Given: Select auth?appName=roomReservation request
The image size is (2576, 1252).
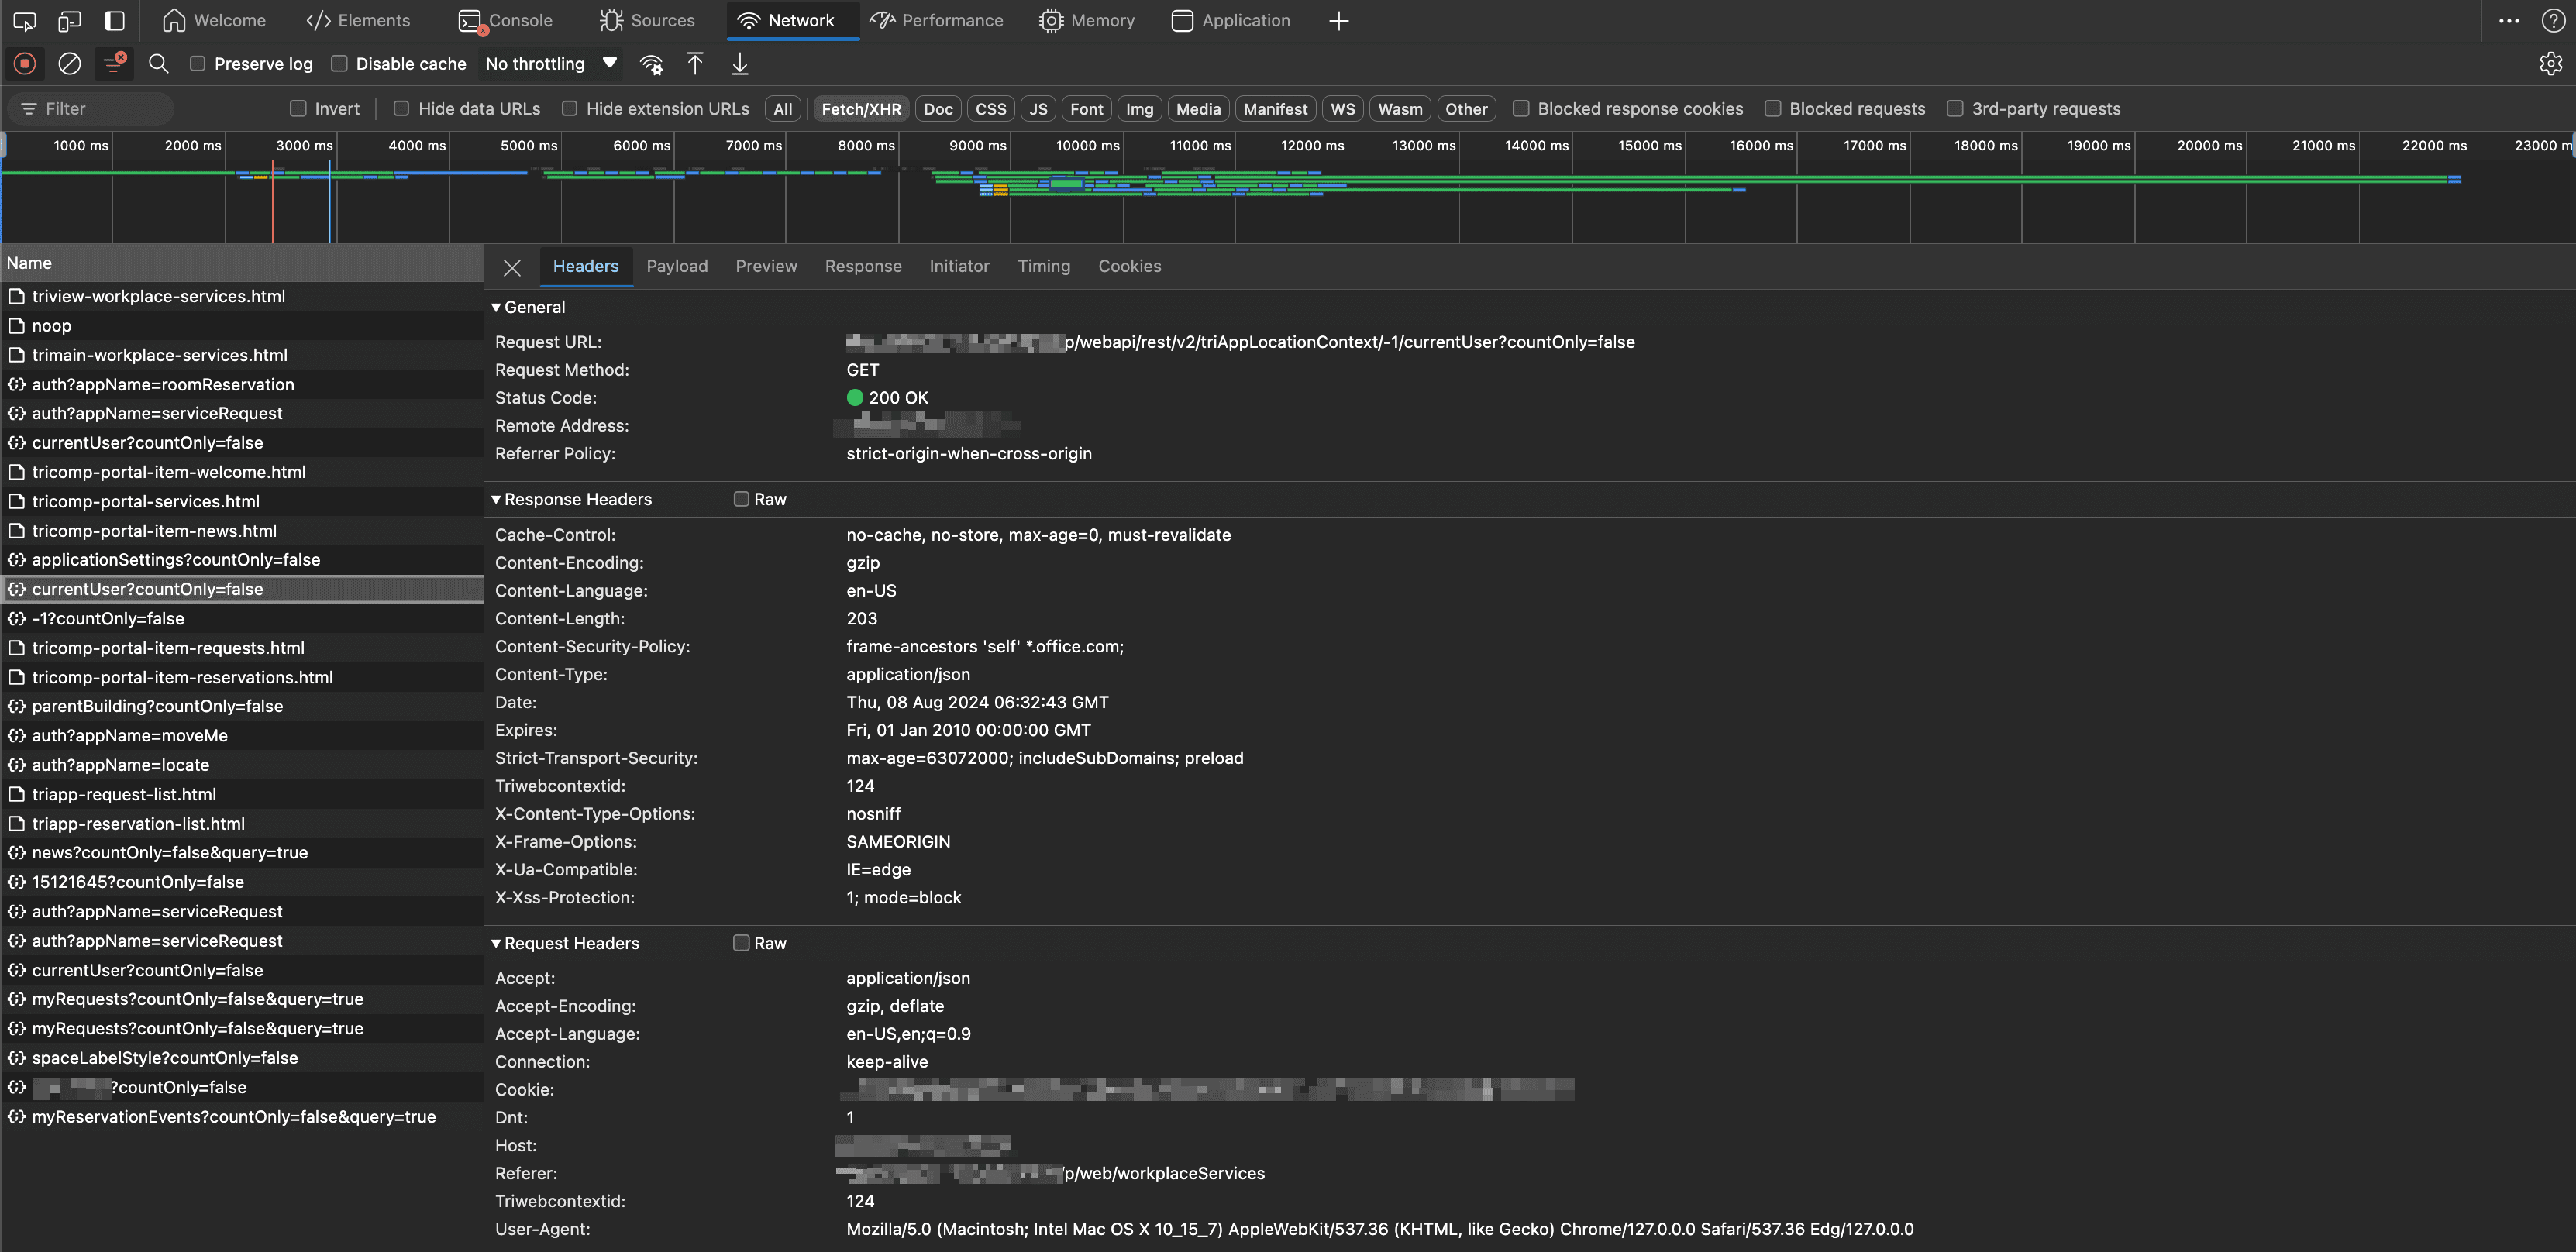Looking at the screenshot, I should pyautogui.click(x=242, y=384).
